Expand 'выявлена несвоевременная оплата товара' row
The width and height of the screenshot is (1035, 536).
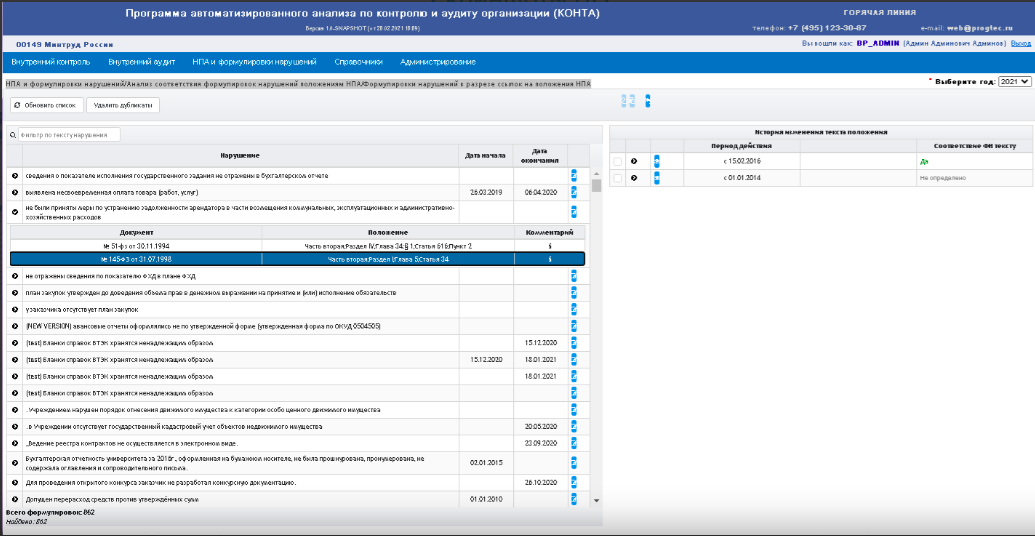15,192
